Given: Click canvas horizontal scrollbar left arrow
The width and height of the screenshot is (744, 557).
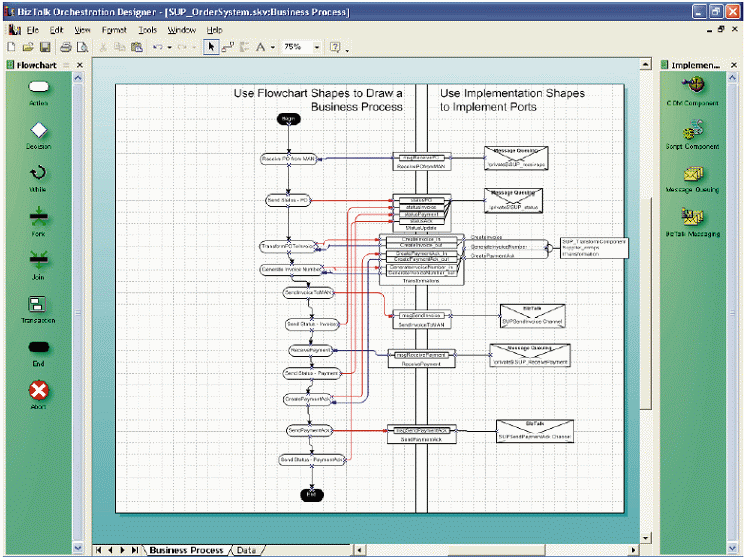Looking at the screenshot, I should (359, 550).
